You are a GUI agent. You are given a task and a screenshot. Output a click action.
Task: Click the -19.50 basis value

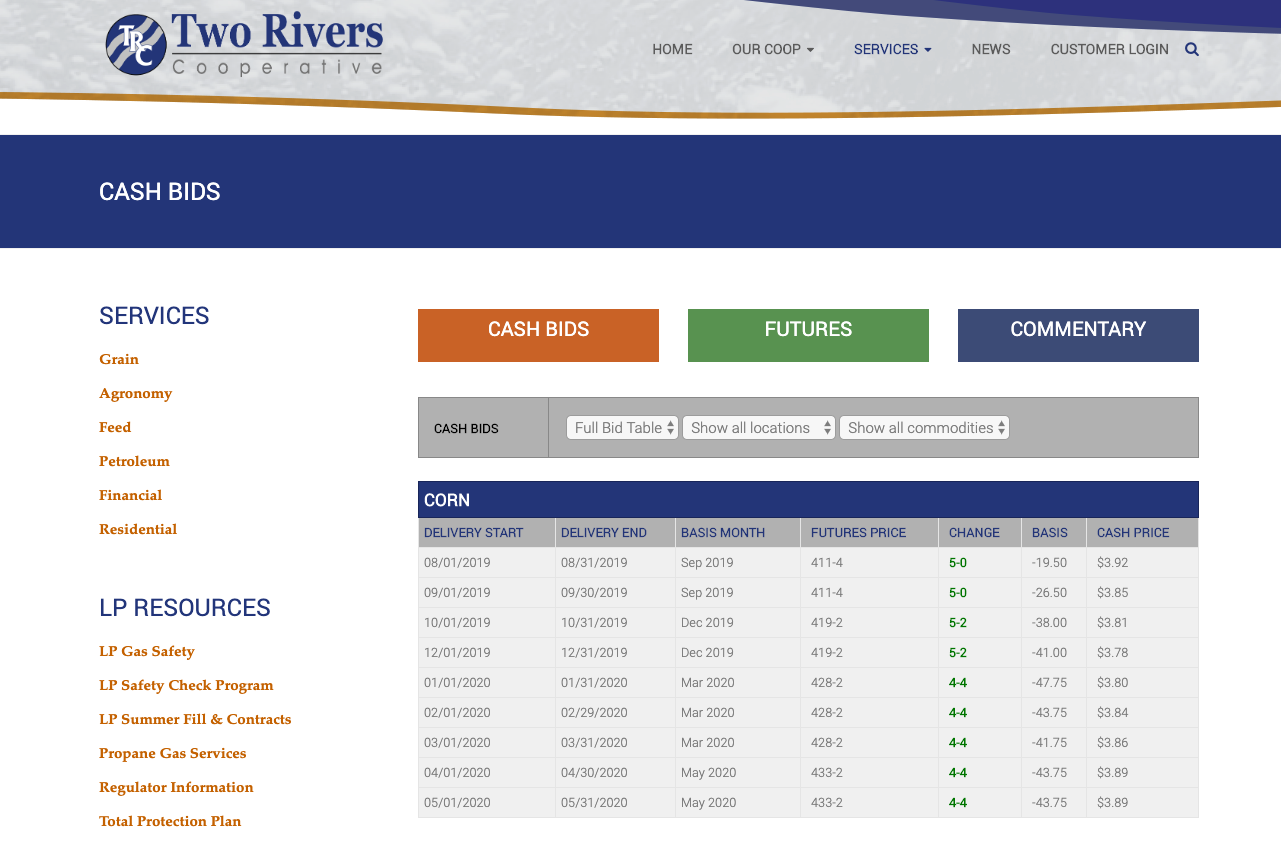(1049, 563)
